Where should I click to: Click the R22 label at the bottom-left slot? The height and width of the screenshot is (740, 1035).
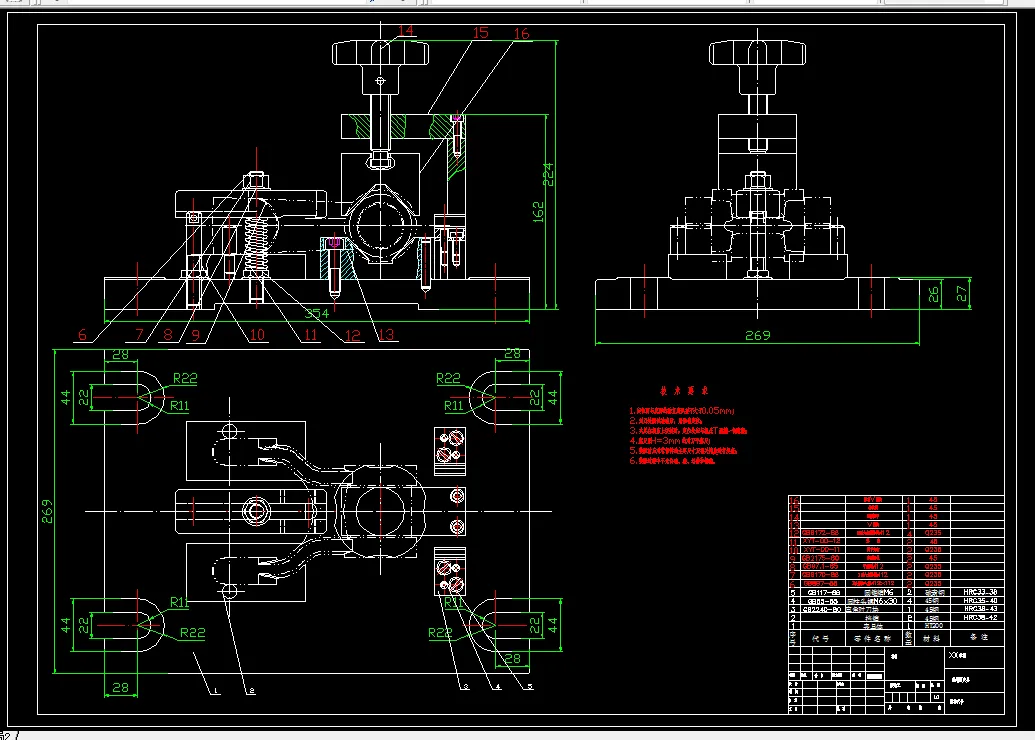tap(192, 632)
